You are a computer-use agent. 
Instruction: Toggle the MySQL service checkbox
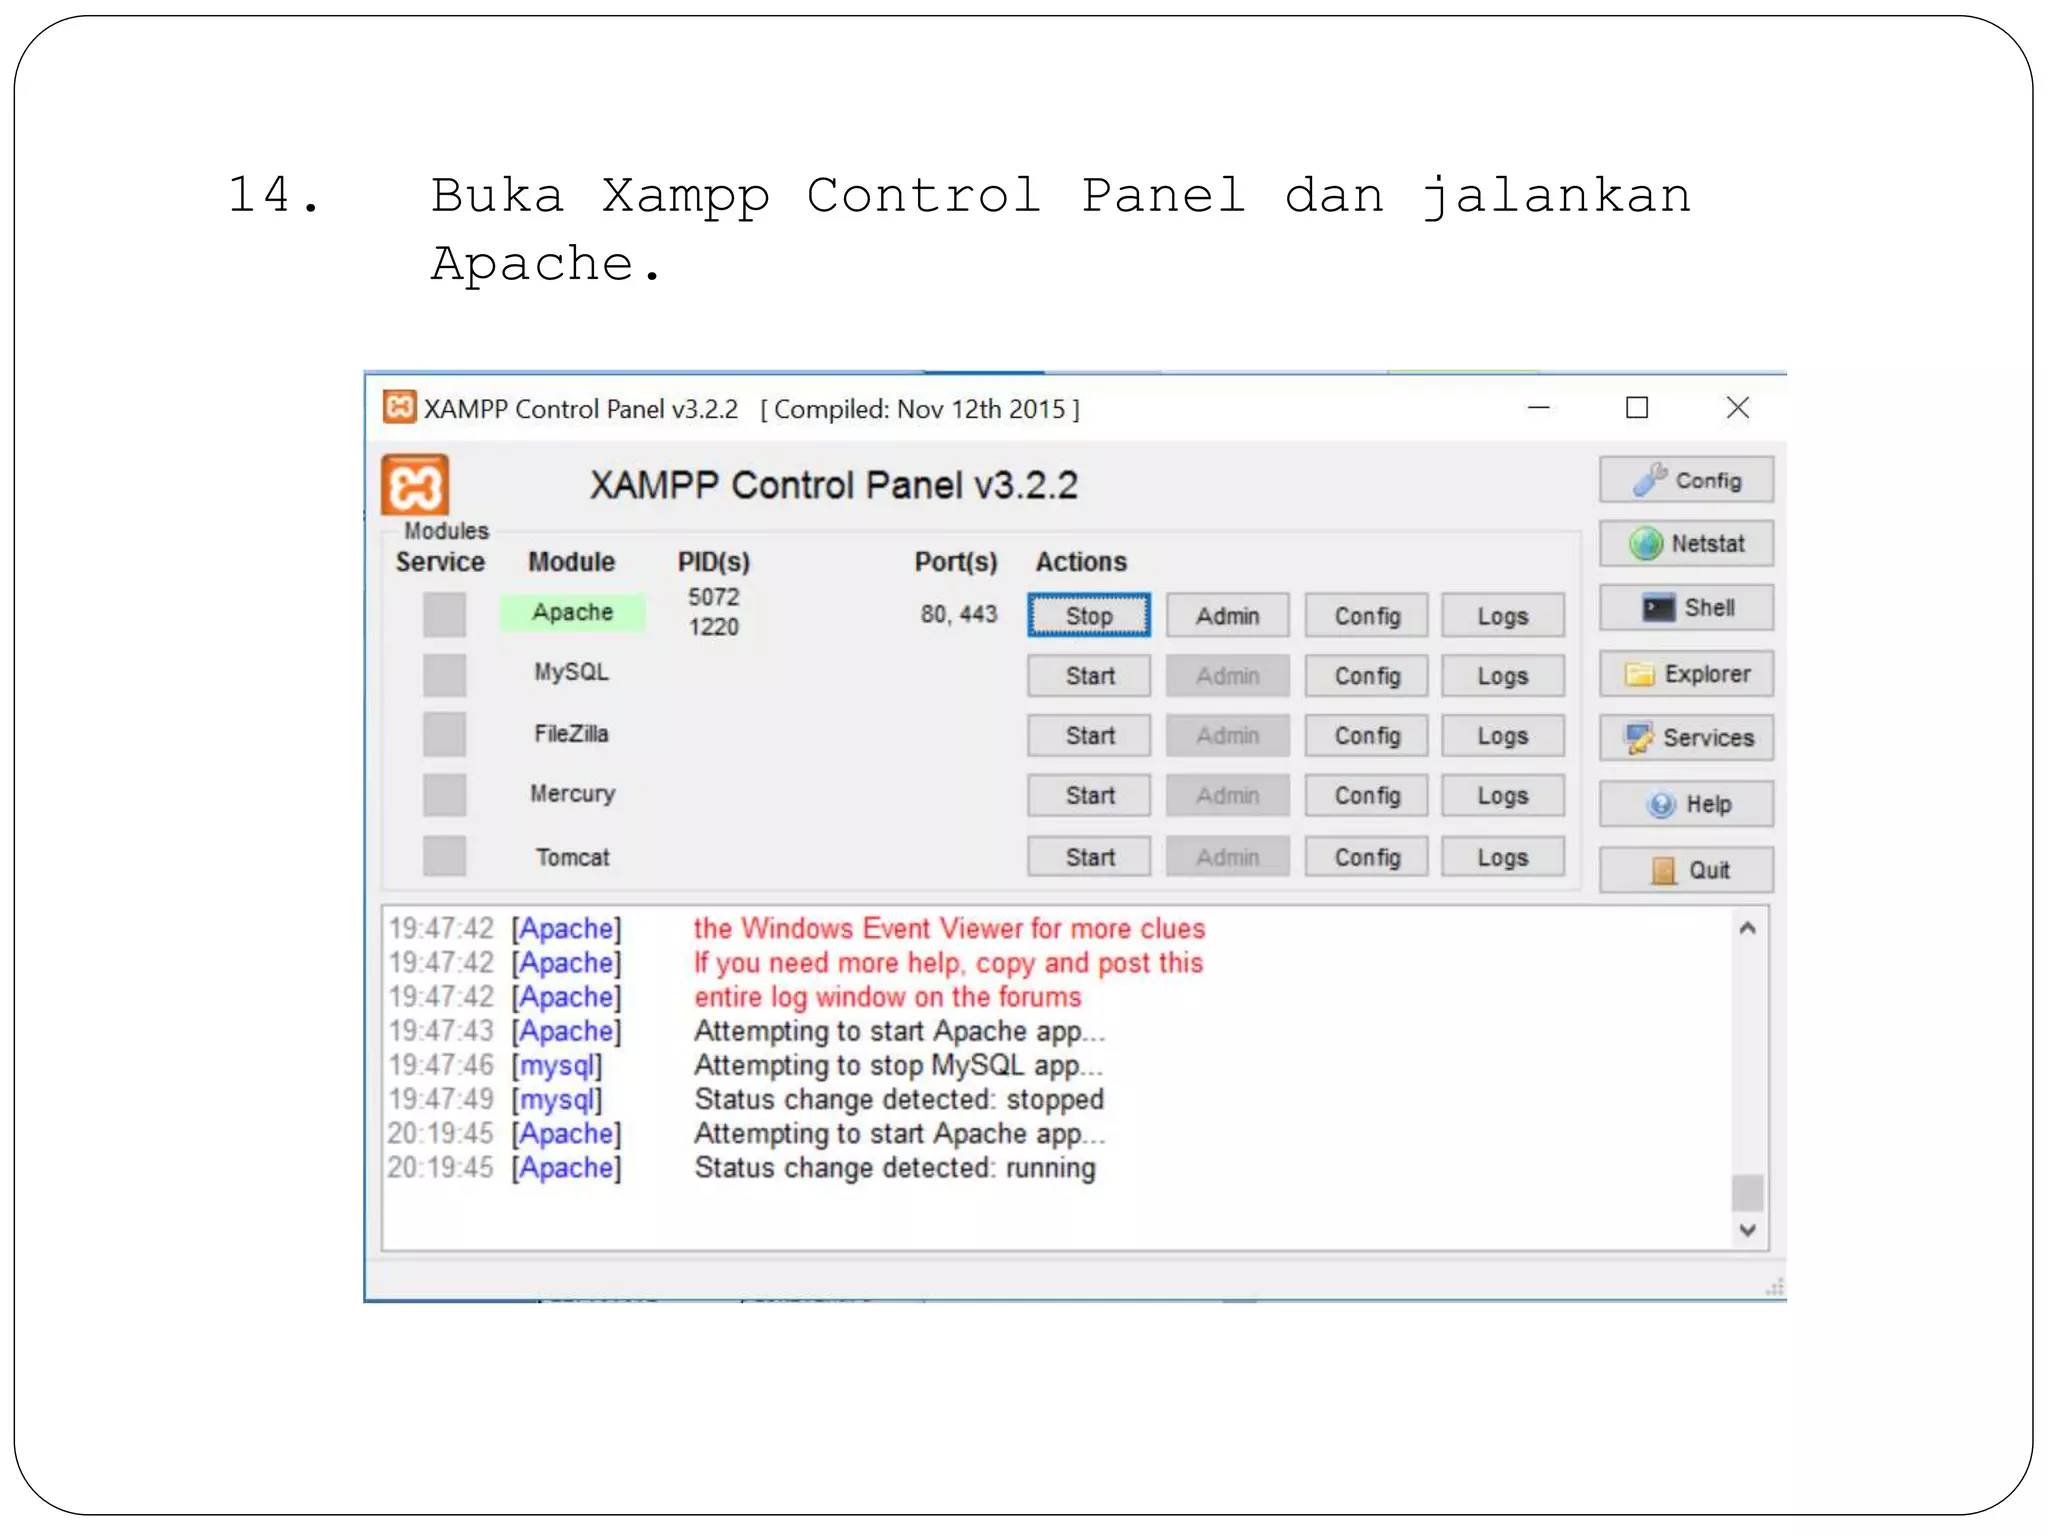point(444,675)
